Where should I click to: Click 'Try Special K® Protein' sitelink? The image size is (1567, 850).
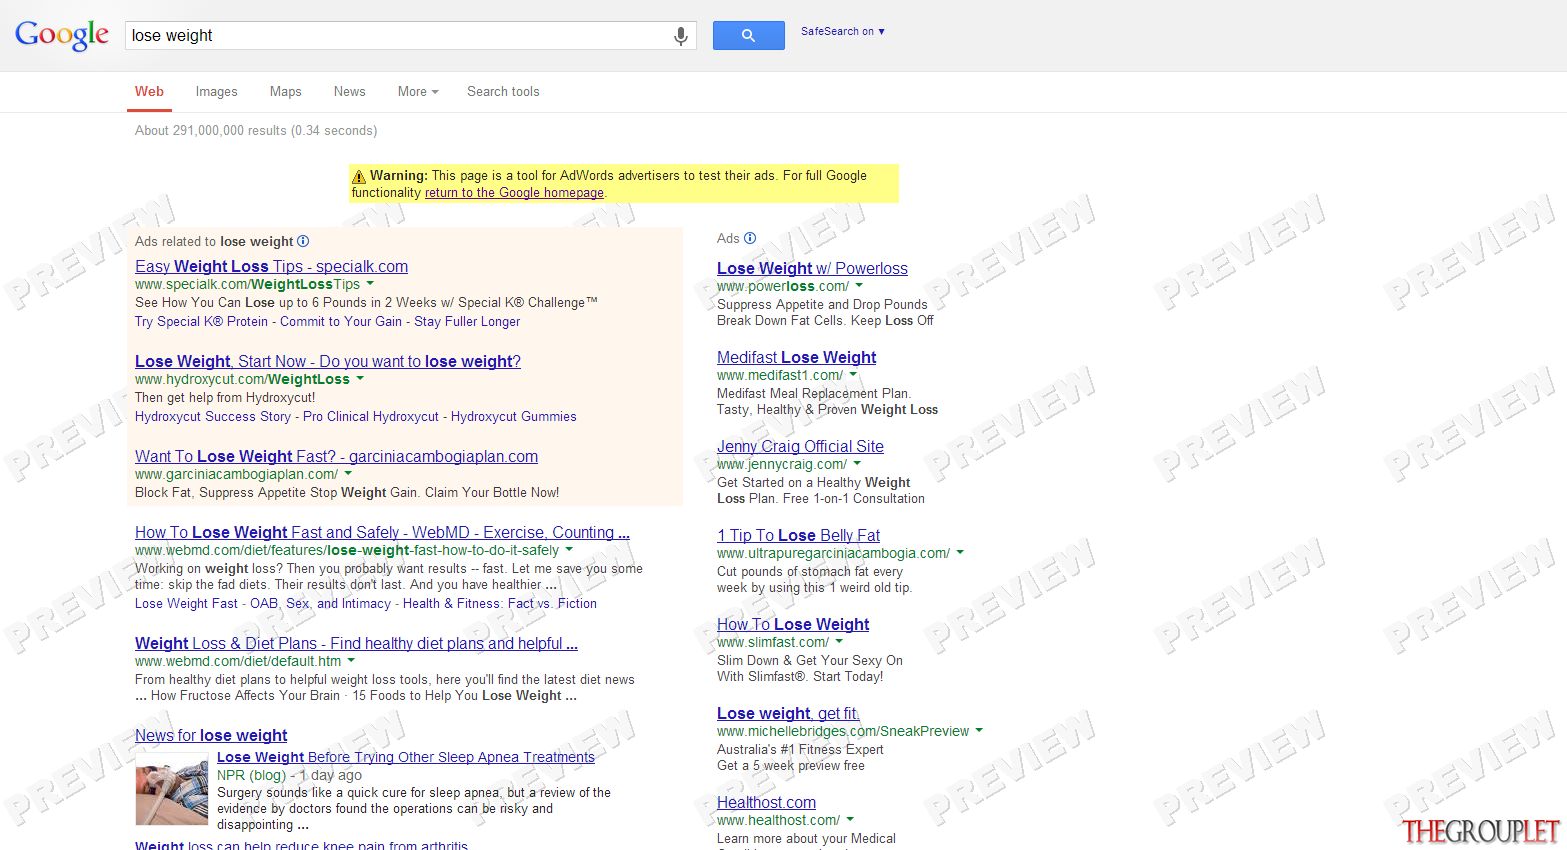click(202, 322)
